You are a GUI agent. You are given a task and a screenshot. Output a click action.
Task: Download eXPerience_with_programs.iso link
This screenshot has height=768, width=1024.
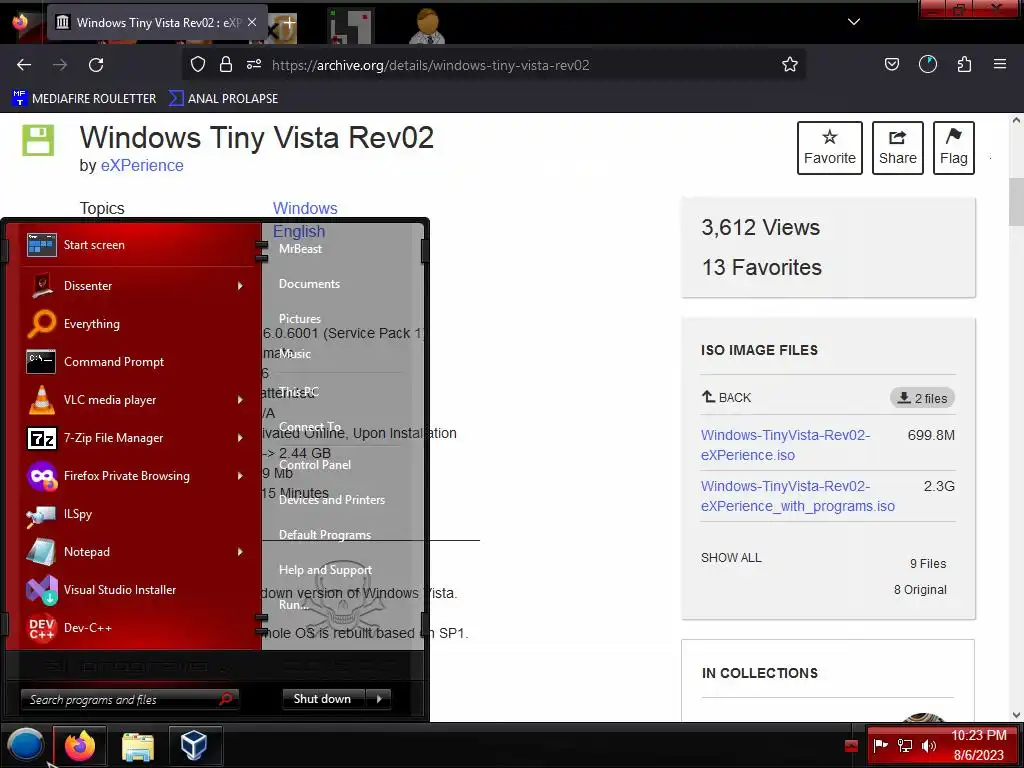pos(797,496)
